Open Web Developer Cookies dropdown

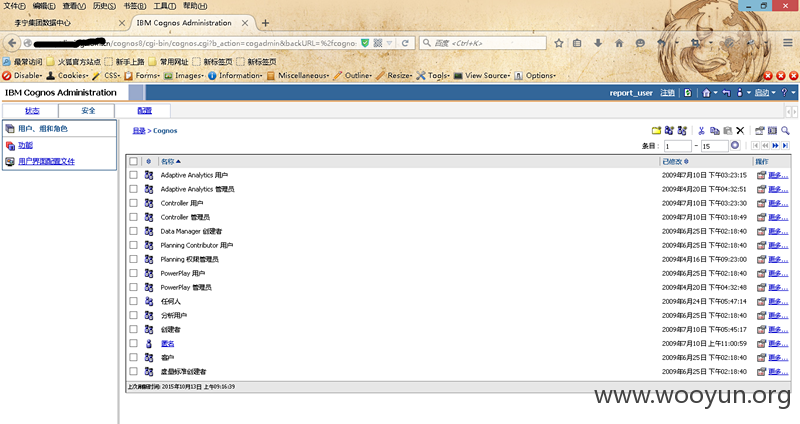(67, 76)
